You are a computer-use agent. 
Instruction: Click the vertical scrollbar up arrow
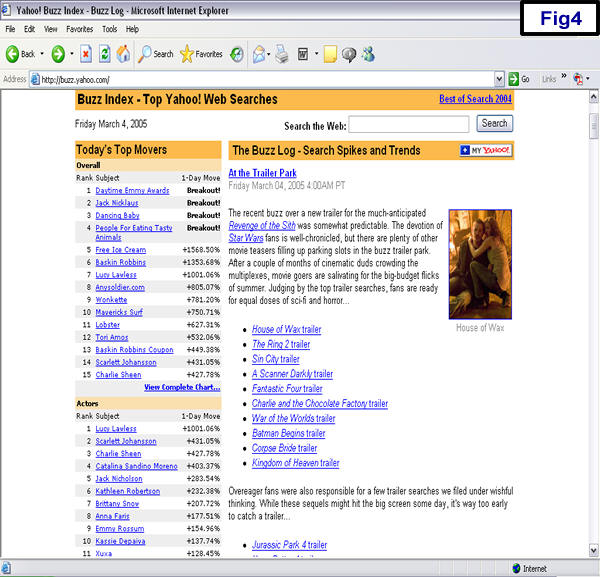click(593, 97)
